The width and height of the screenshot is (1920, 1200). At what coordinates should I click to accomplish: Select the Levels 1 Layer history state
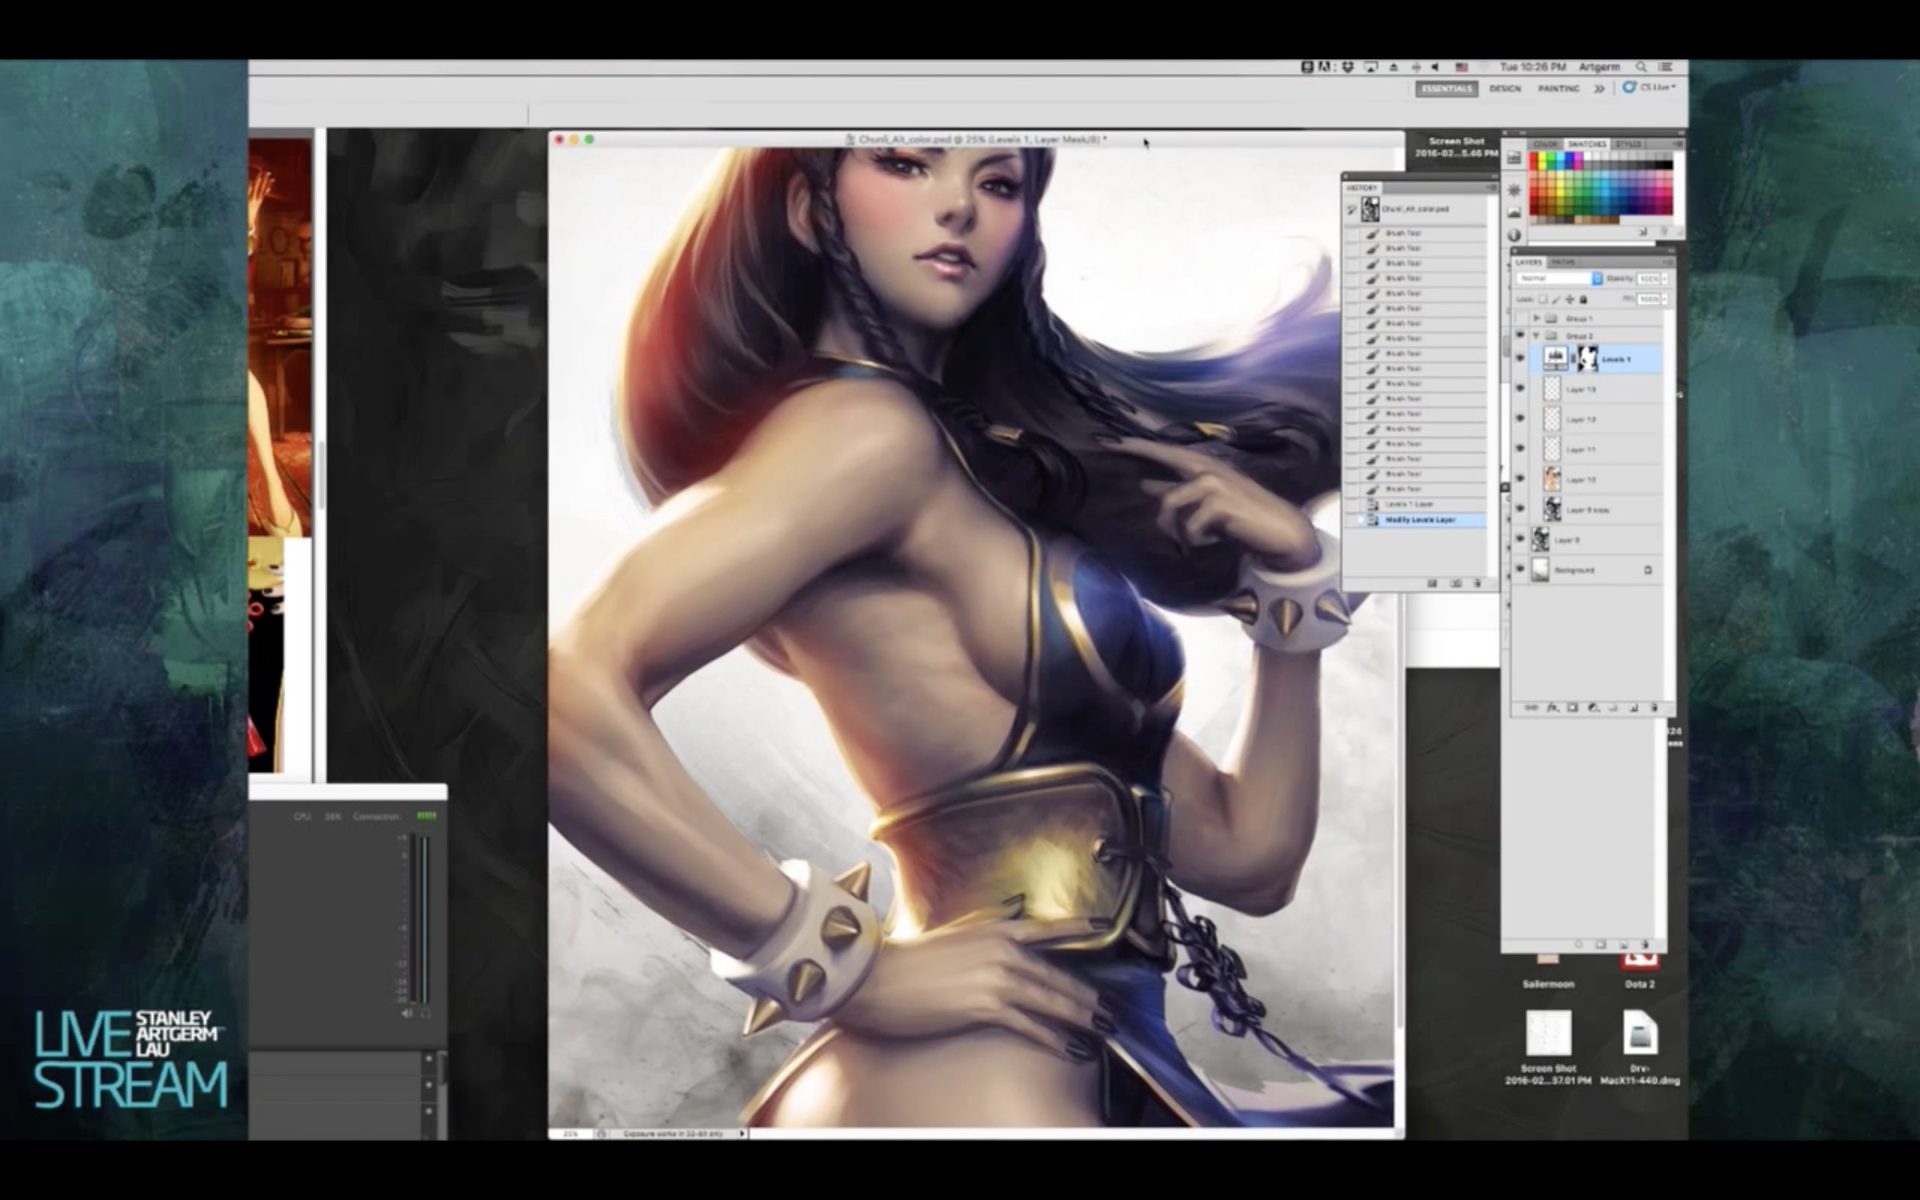pyautogui.click(x=1414, y=504)
